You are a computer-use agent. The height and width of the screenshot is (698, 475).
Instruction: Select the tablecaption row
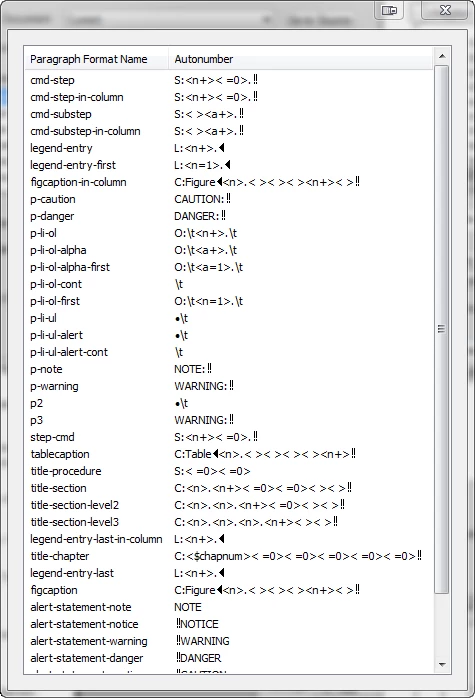(x=228, y=454)
